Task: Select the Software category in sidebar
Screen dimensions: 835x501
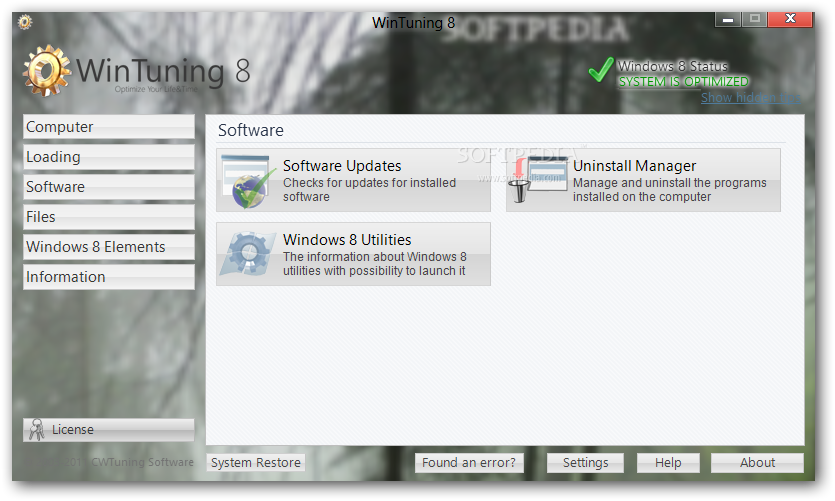Action: 109,187
